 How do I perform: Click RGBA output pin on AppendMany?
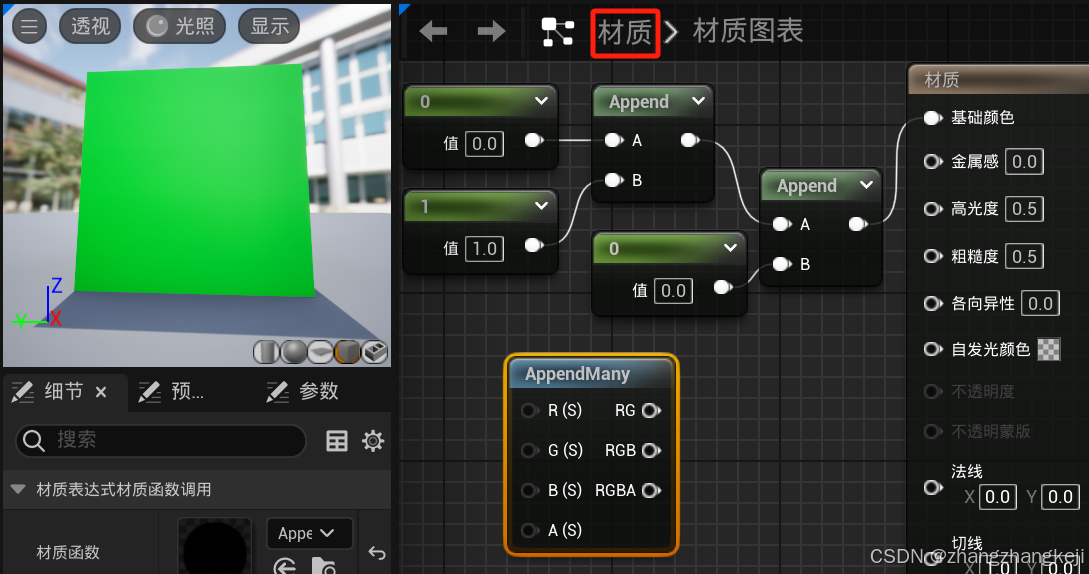click(x=651, y=491)
